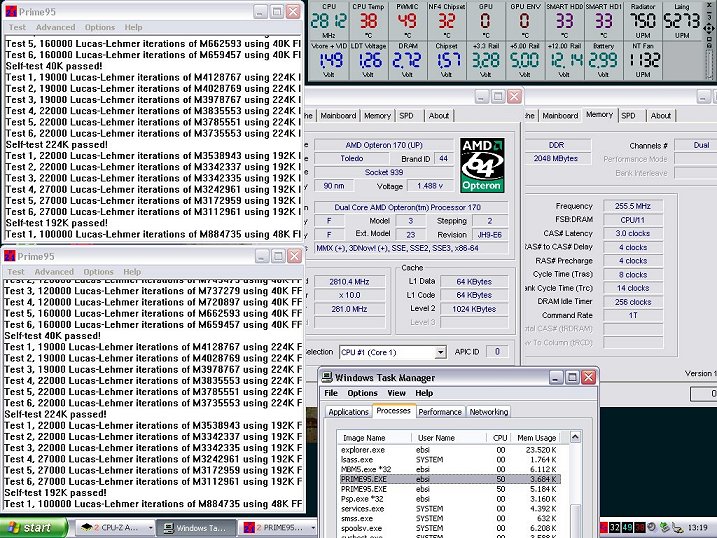Click the red MBM tray icon

tap(604, 527)
